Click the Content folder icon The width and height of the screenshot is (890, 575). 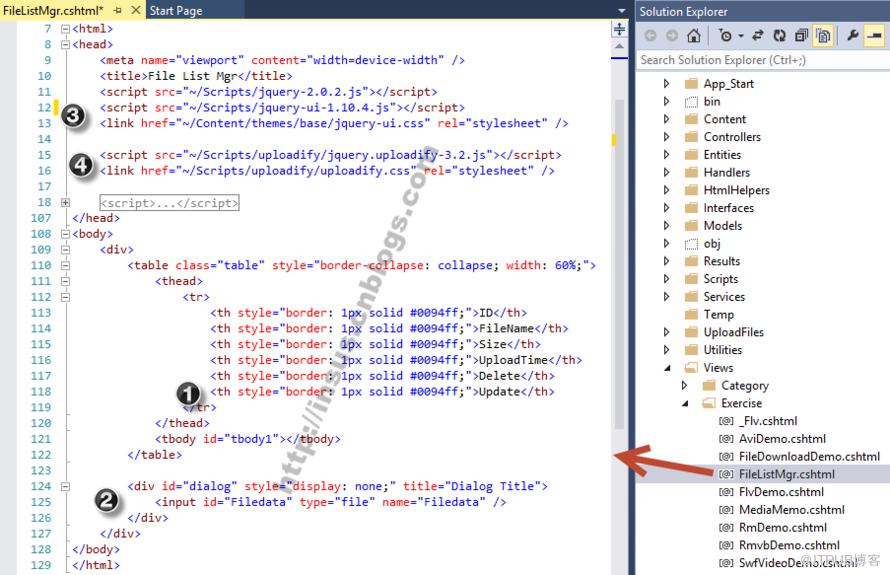tap(691, 119)
